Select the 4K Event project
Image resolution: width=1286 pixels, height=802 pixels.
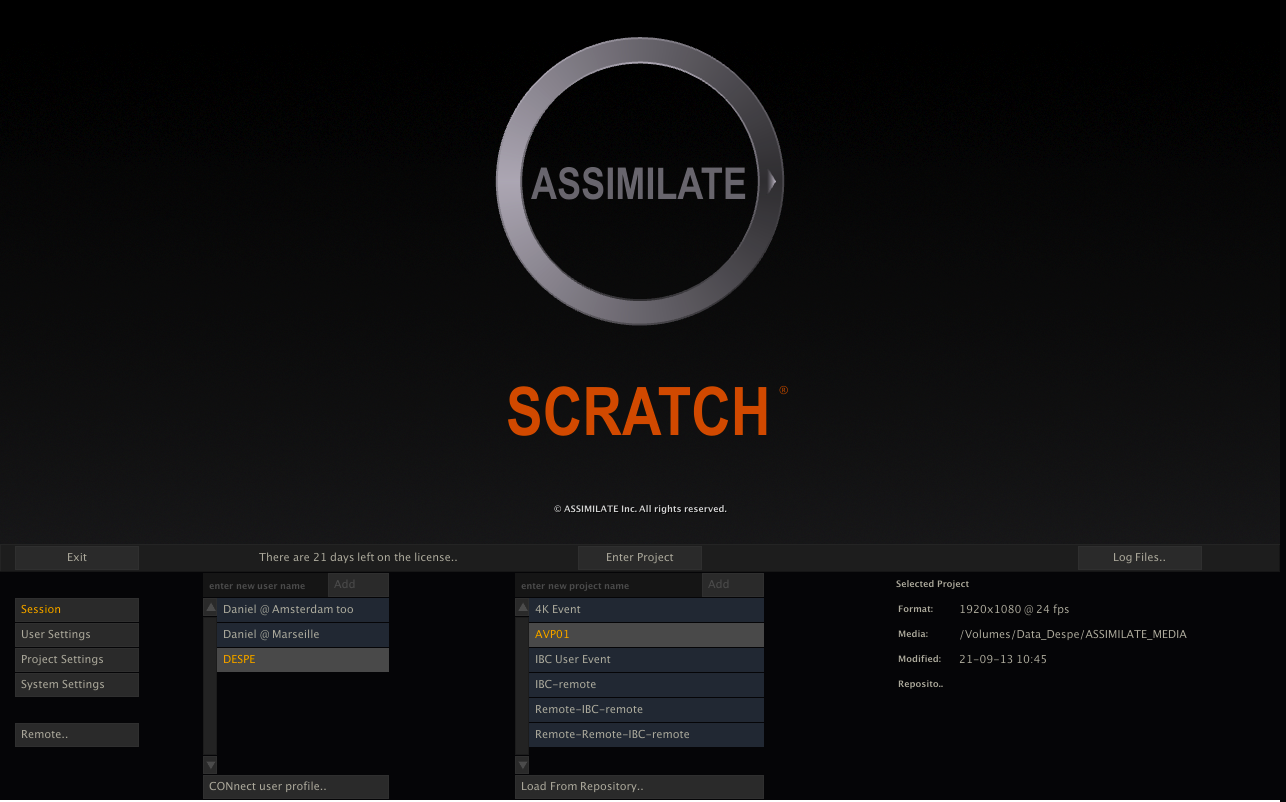click(646, 609)
